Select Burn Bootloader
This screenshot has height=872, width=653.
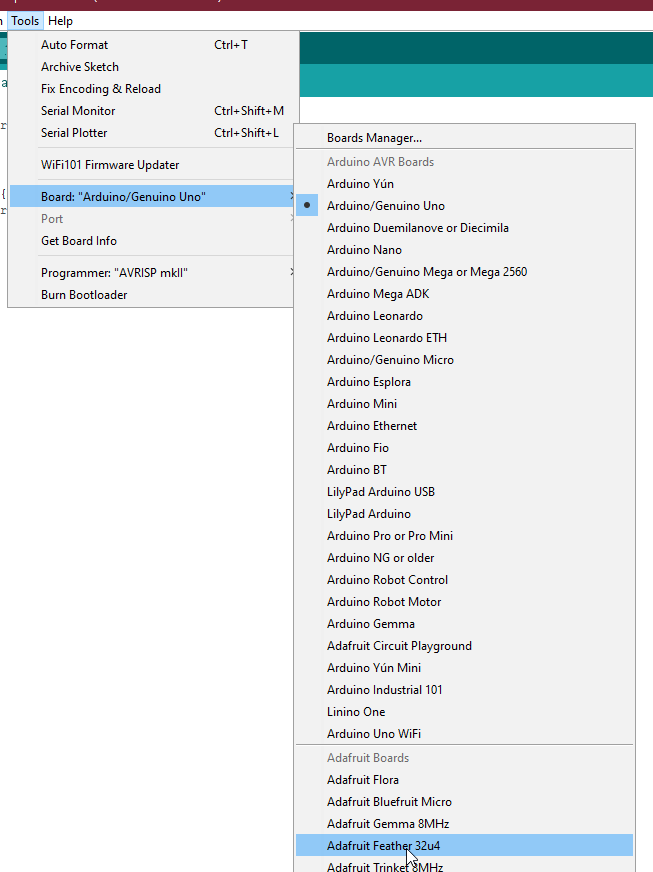coord(151,295)
